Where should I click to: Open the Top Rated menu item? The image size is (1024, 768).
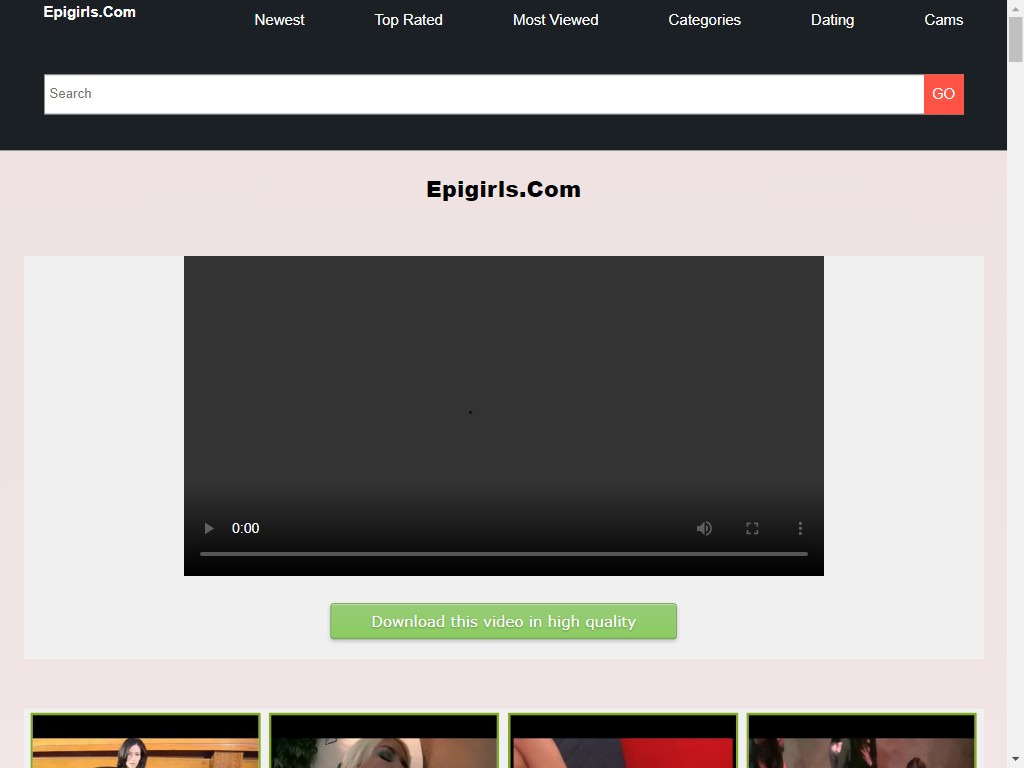(408, 20)
